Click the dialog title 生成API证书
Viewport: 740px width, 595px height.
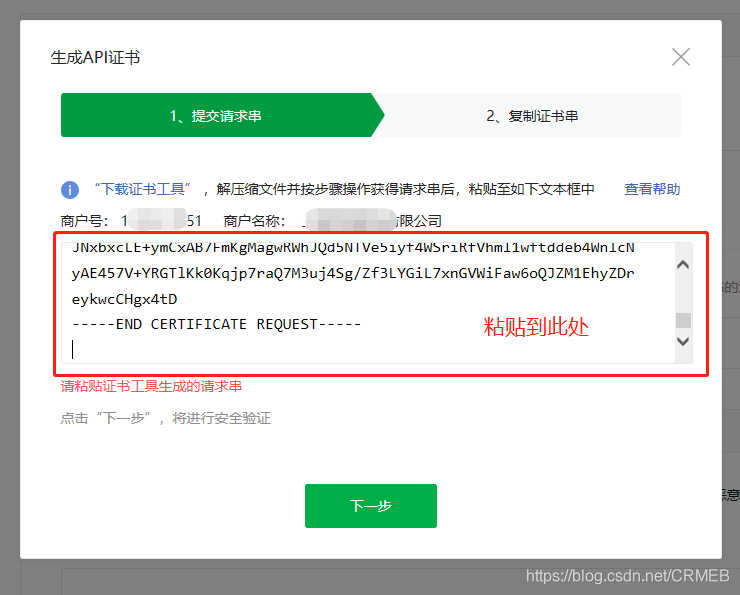point(95,58)
